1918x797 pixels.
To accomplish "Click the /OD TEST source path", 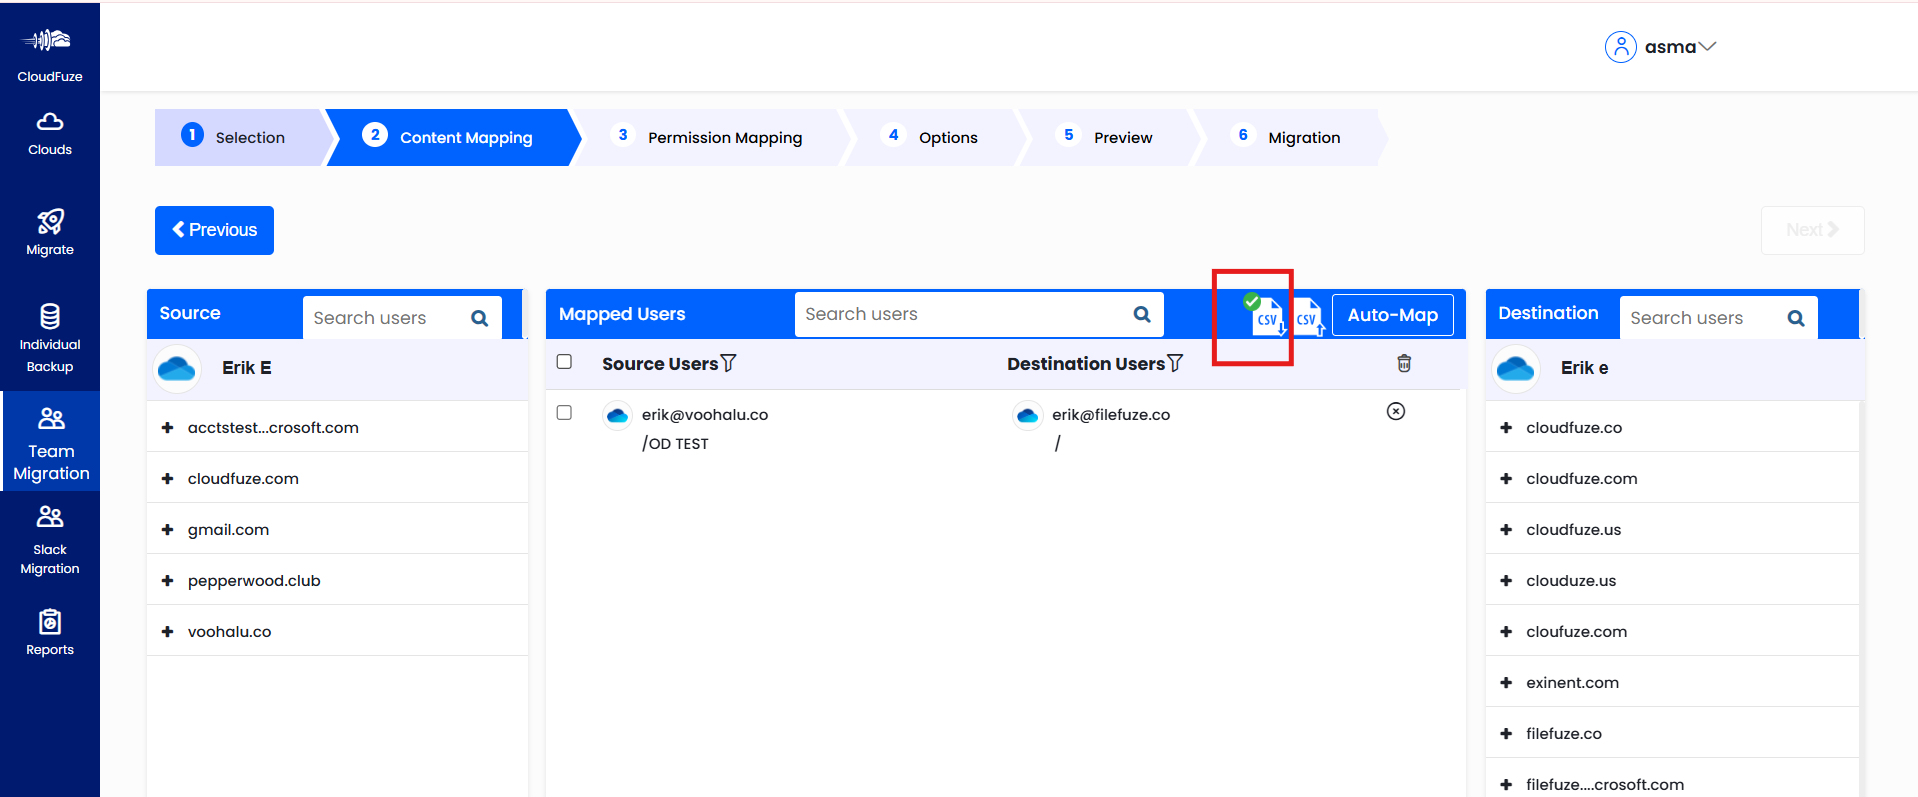I will click(675, 444).
